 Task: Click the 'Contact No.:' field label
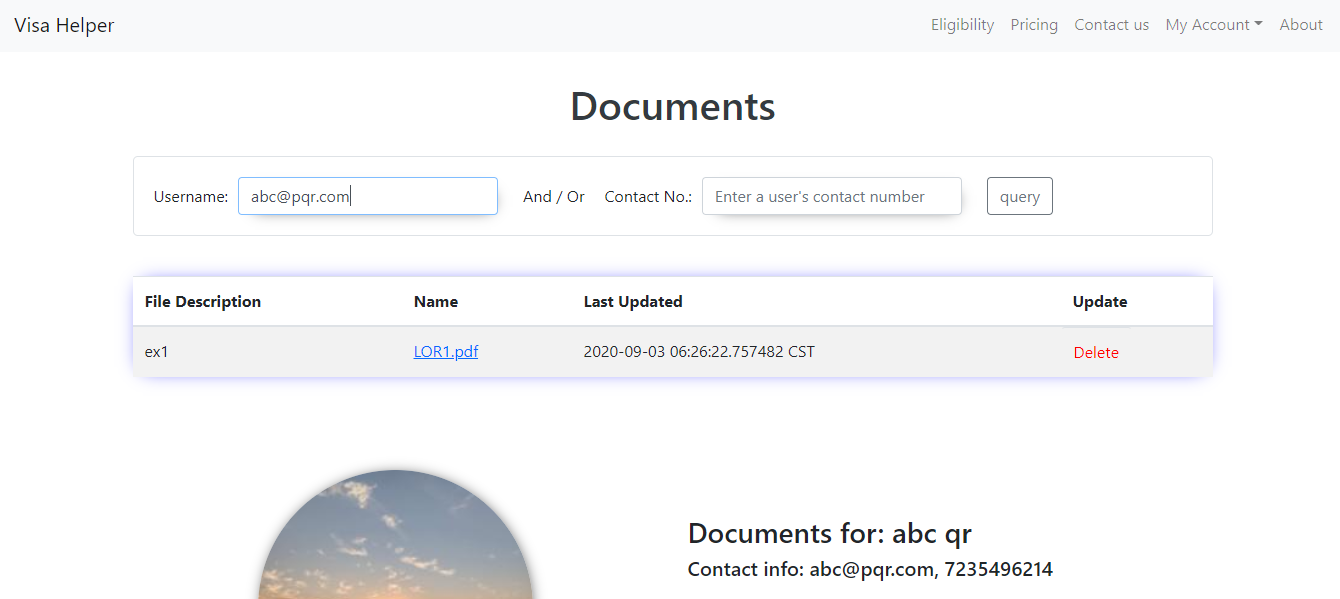coord(648,197)
